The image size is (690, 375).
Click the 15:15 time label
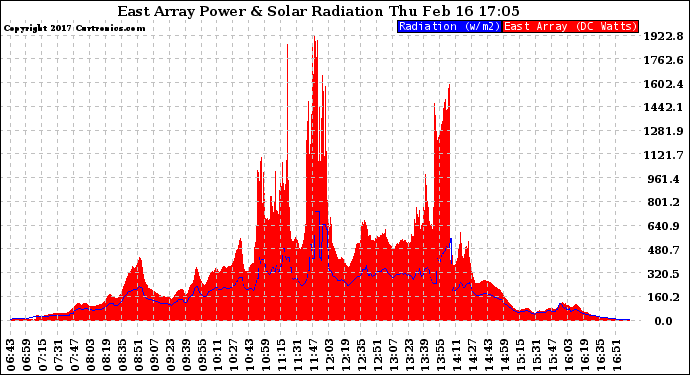coord(521,355)
